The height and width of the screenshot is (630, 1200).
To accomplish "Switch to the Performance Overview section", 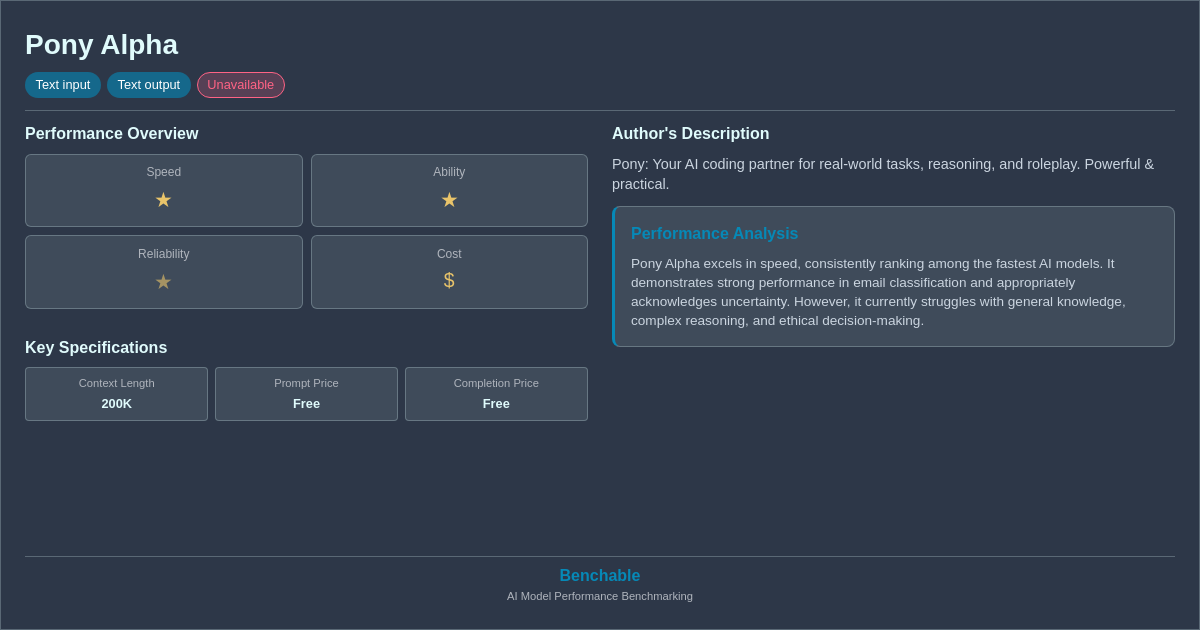I will 112,133.
